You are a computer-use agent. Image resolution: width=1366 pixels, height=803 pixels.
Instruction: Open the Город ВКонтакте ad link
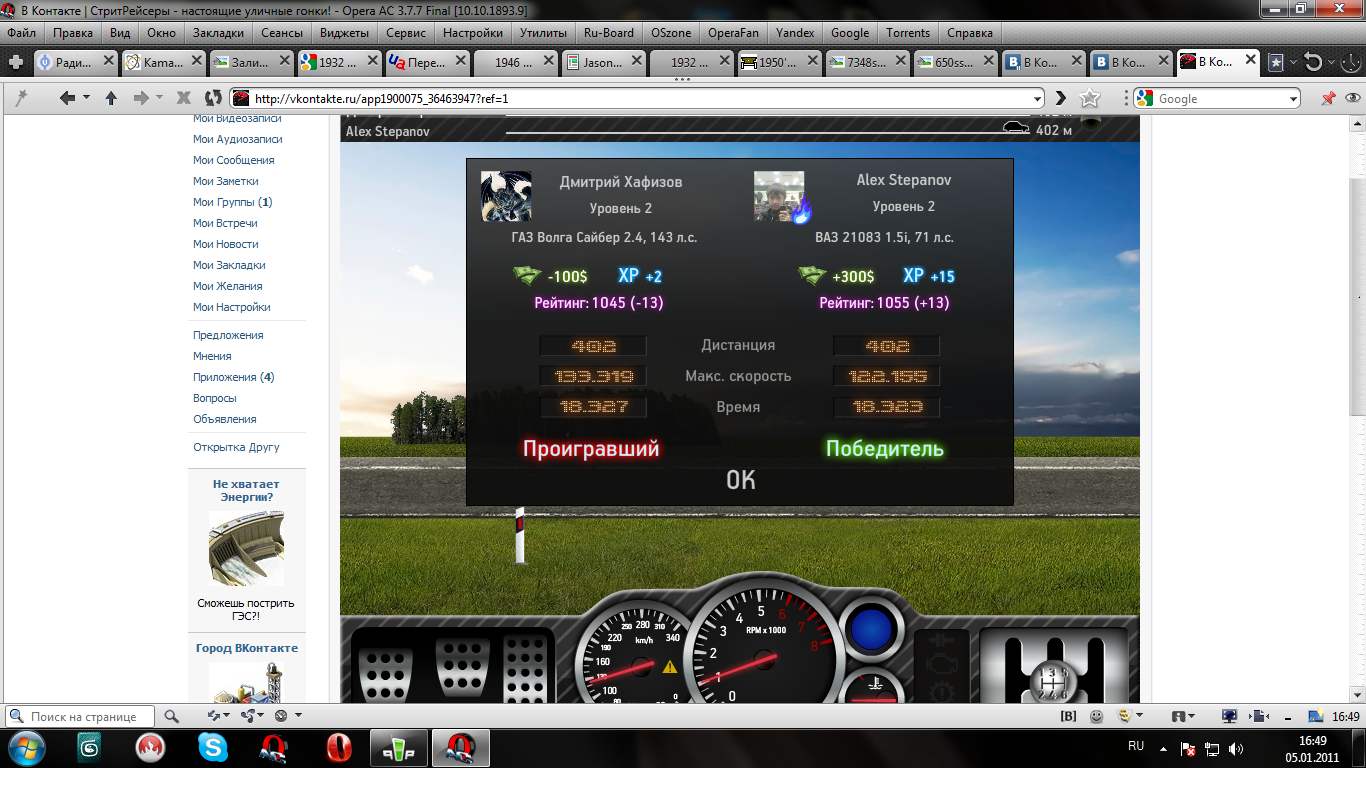(x=246, y=648)
